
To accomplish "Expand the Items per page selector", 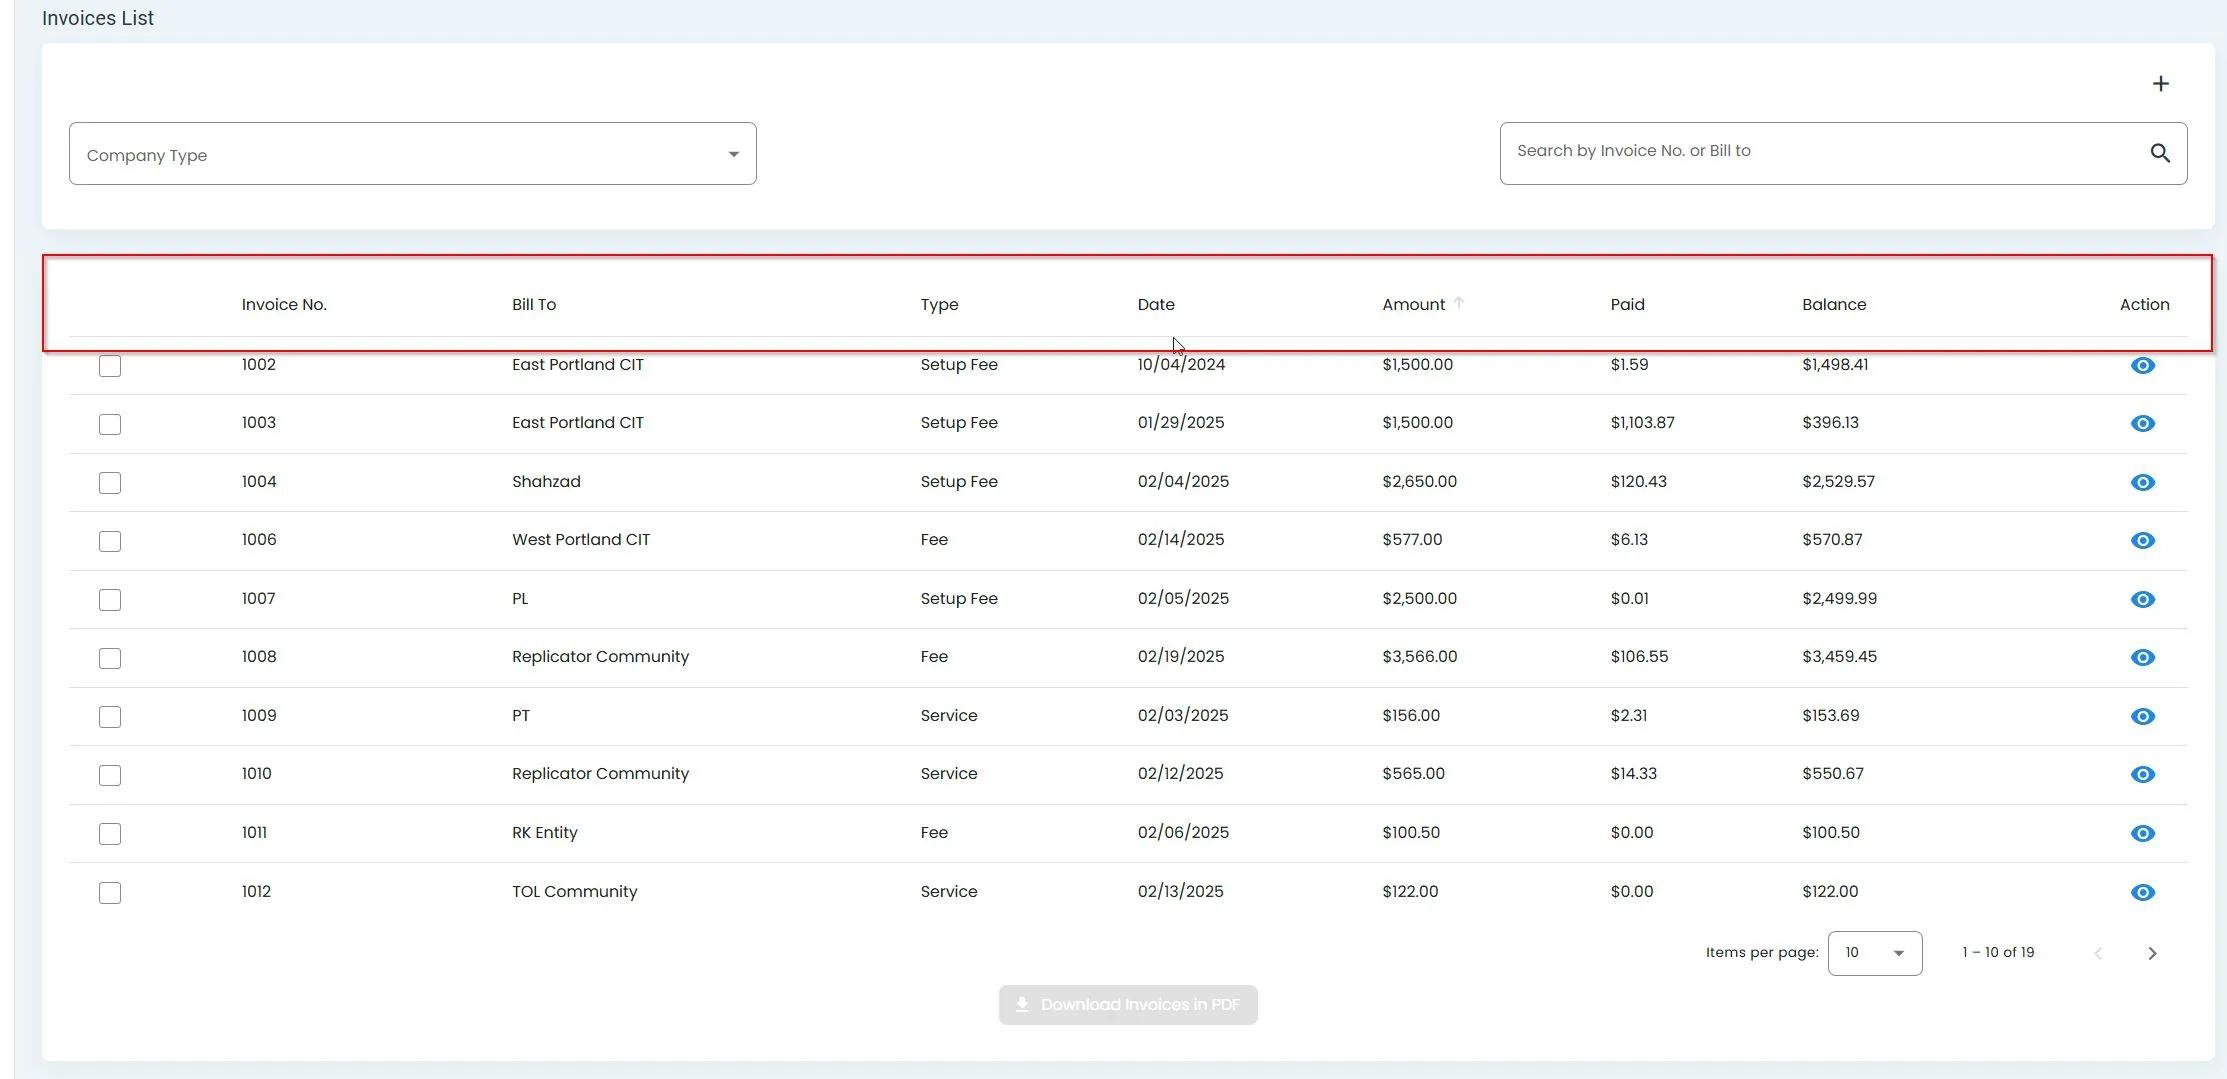I will coord(1874,953).
